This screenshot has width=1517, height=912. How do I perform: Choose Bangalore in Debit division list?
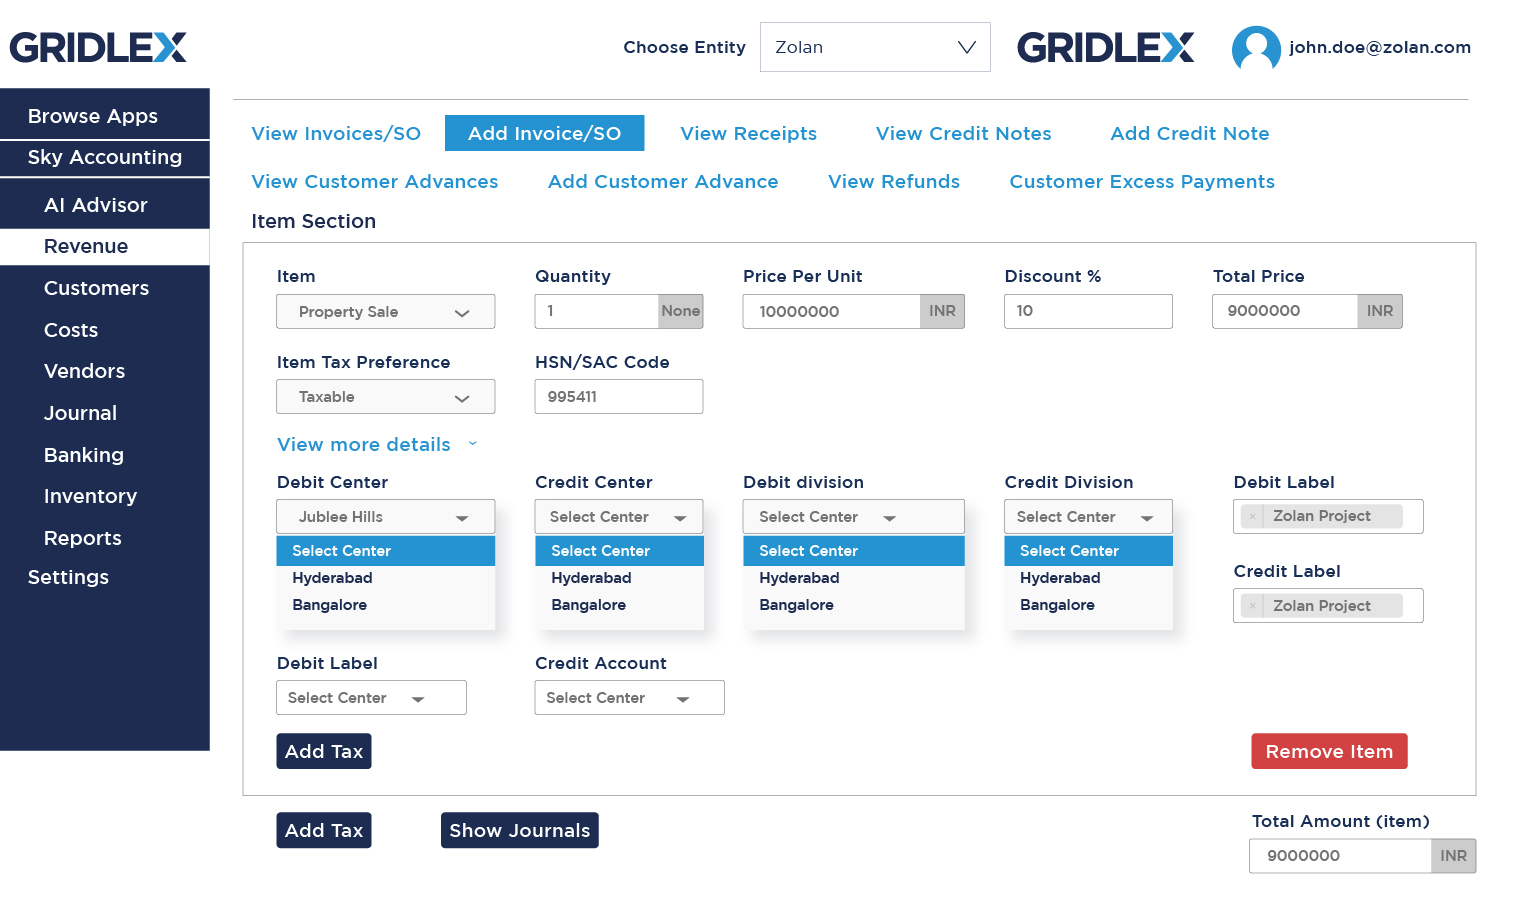(x=854, y=605)
